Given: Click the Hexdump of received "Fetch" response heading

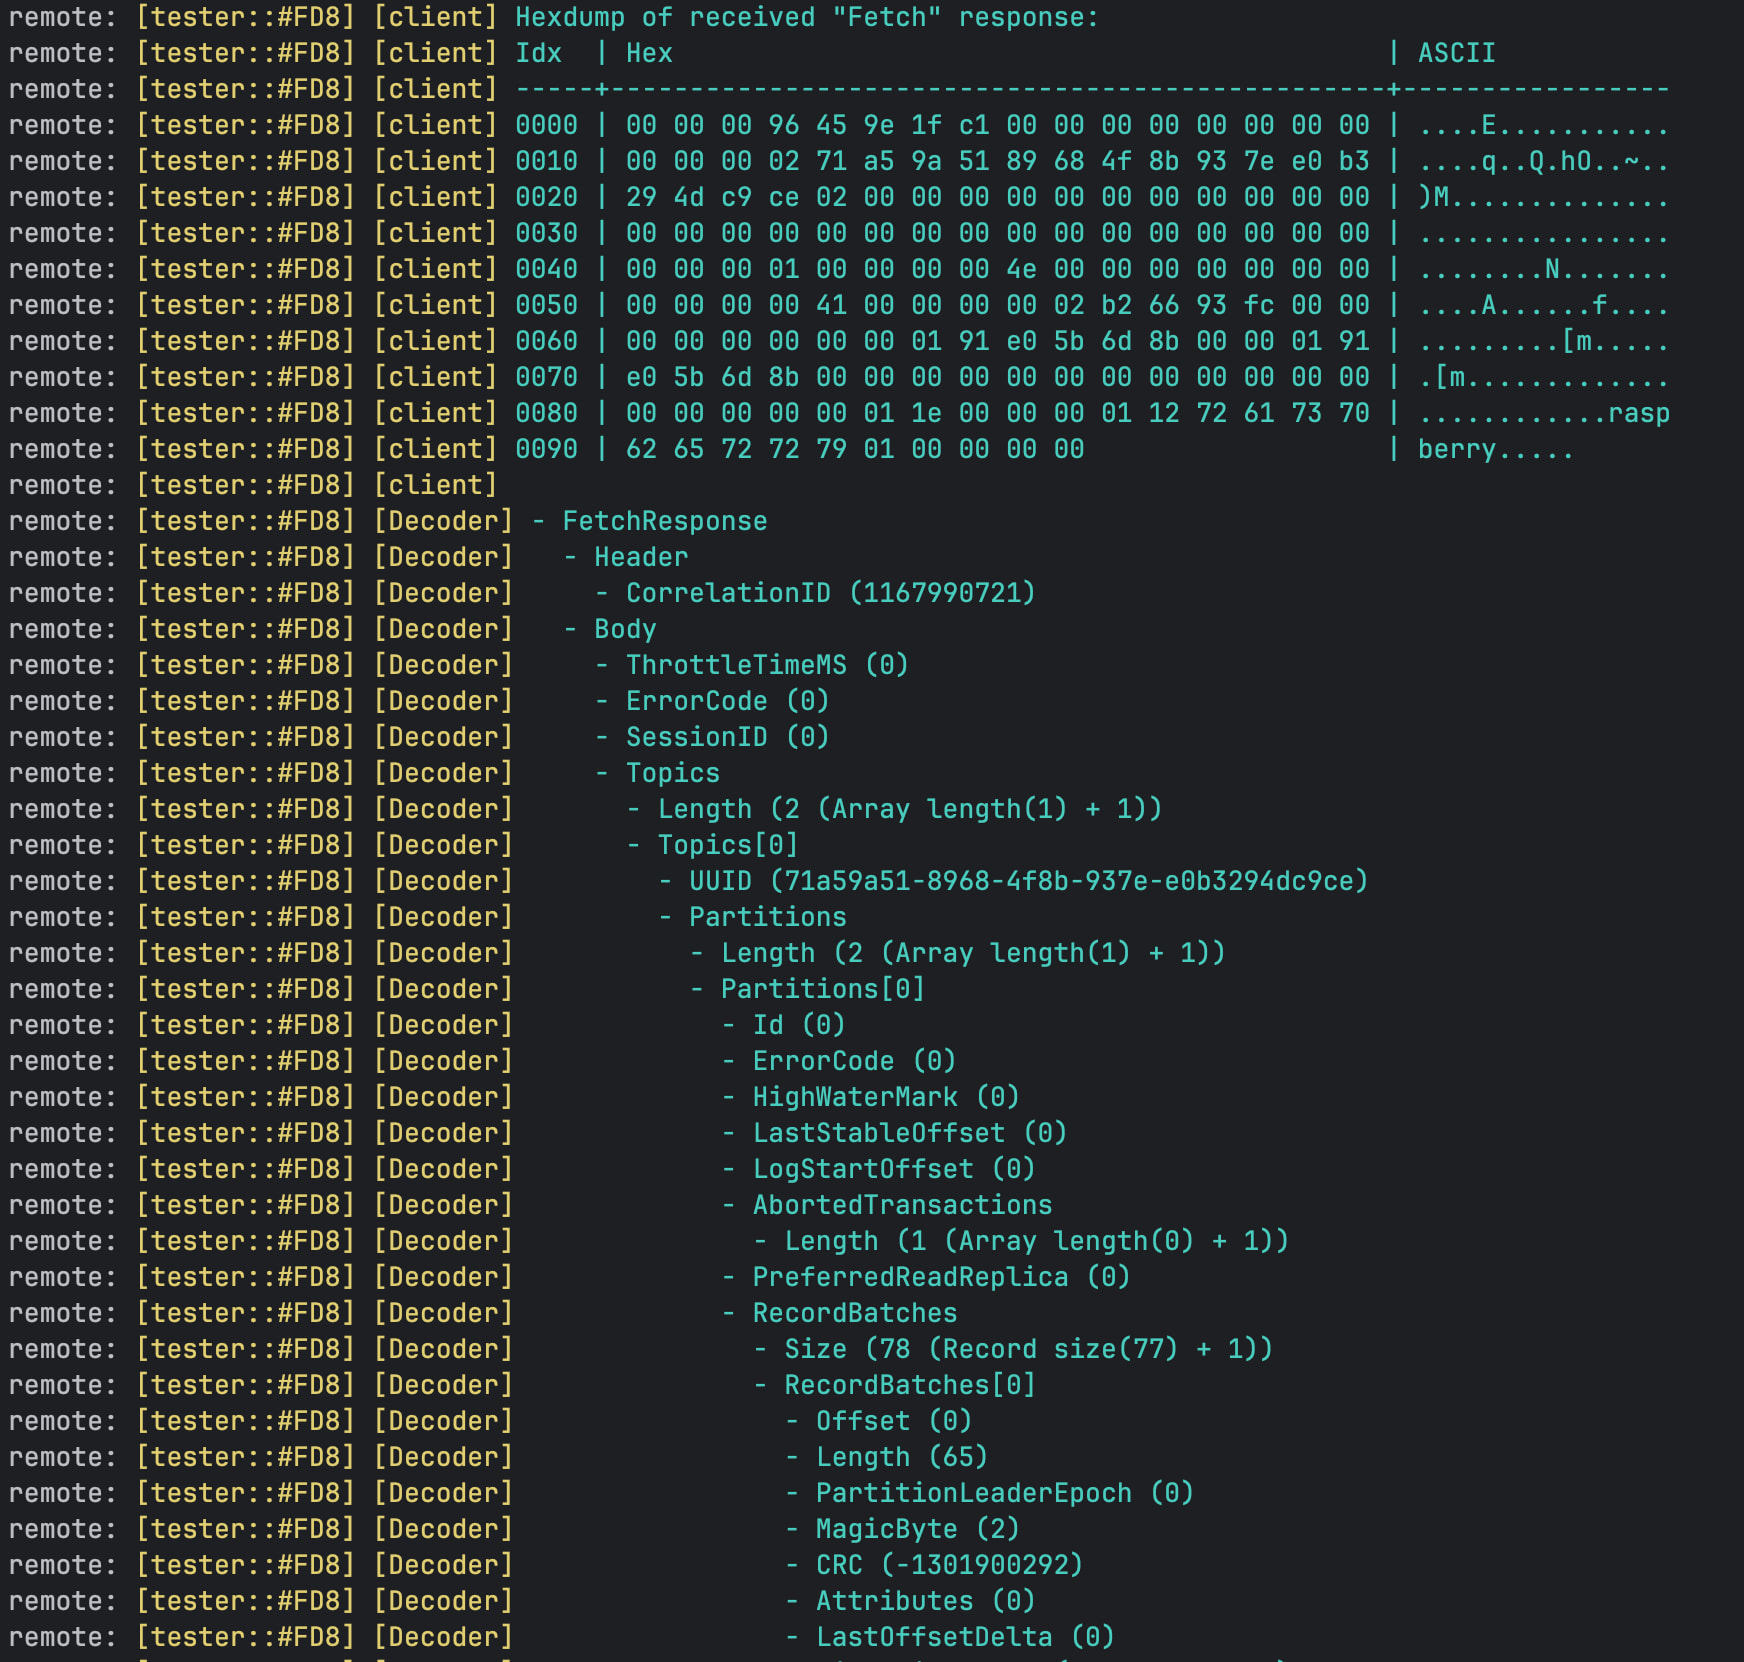Looking at the screenshot, I should [x=806, y=18].
